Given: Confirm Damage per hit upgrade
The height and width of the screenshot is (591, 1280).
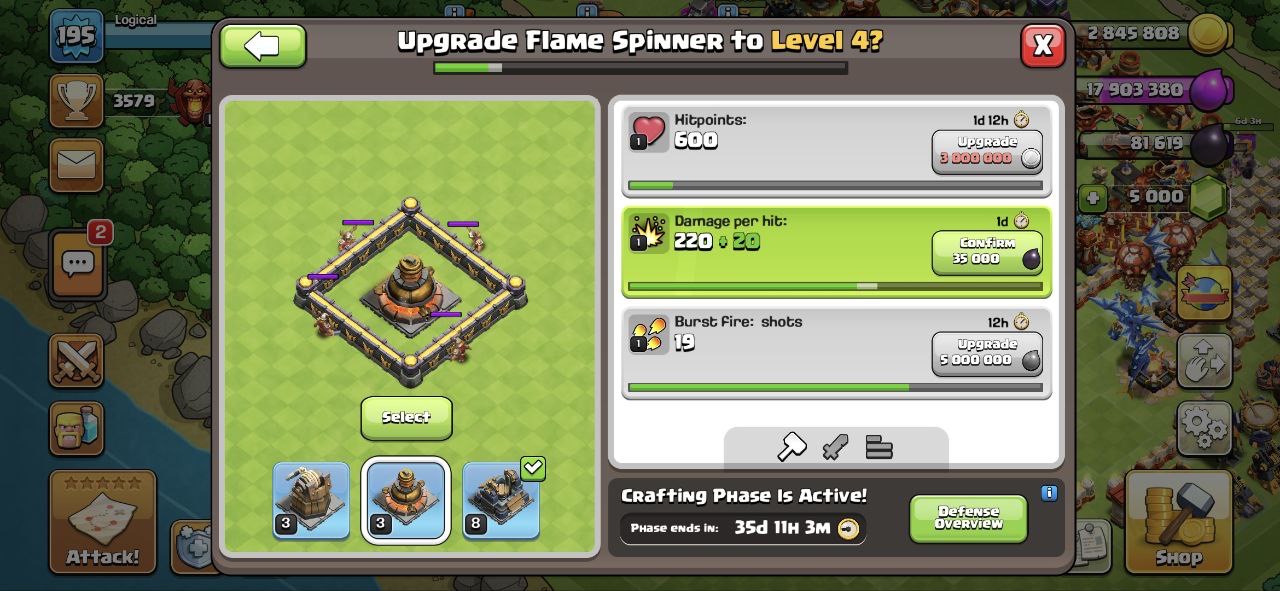Looking at the screenshot, I should coord(987,252).
